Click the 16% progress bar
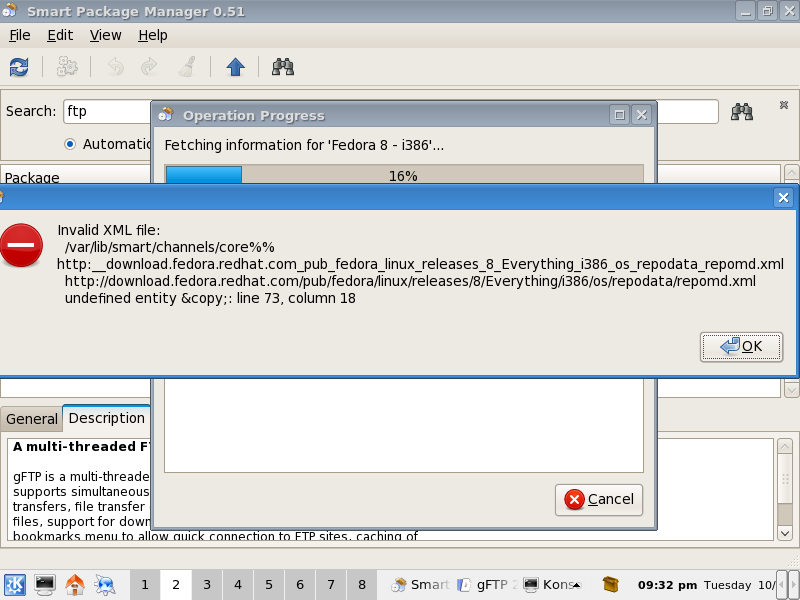800x600 pixels. pyautogui.click(x=404, y=174)
